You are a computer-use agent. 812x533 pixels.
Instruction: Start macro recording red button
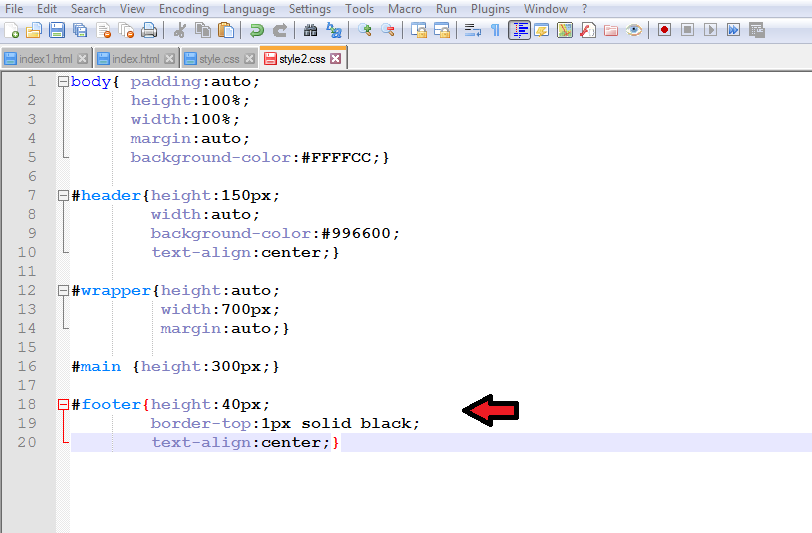tap(664, 31)
